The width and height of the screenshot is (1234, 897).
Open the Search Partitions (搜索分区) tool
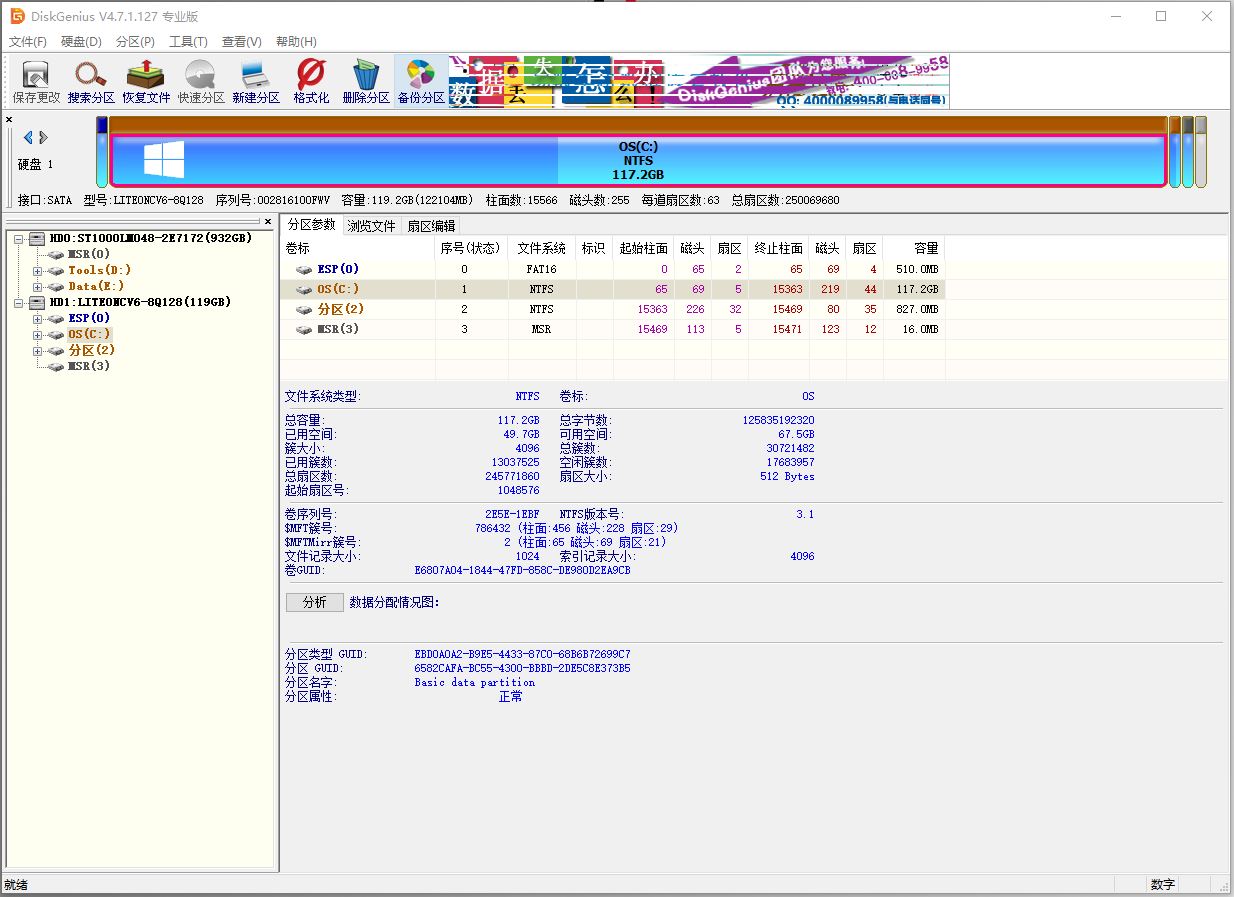point(91,82)
